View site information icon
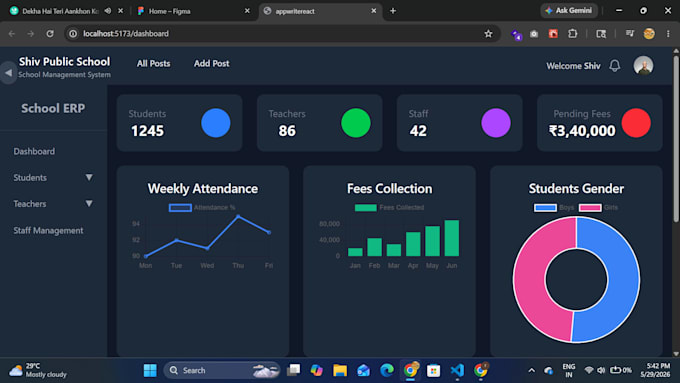This screenshot has width=680, height=383. 73,33
